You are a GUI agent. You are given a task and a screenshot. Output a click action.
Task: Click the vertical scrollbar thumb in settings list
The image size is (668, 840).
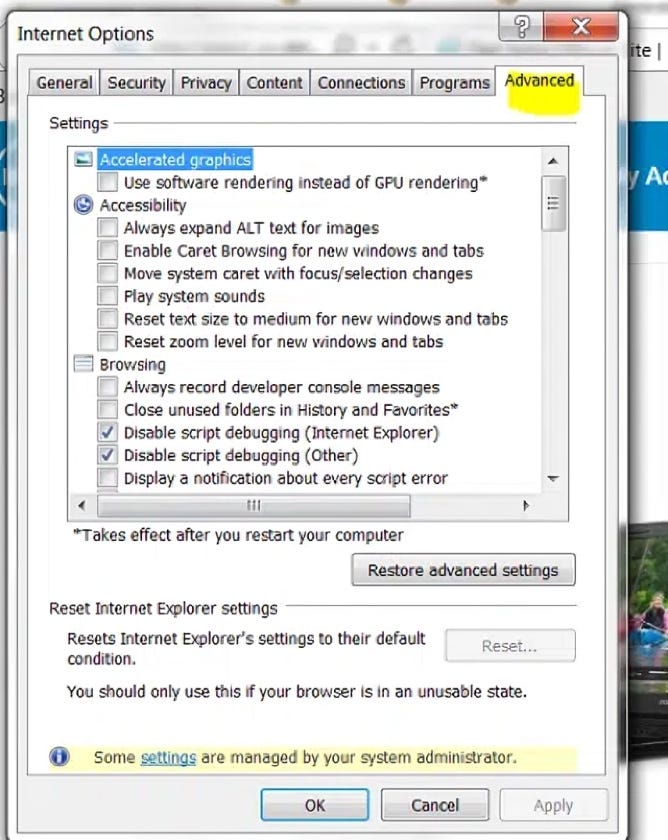click(553, 204)
